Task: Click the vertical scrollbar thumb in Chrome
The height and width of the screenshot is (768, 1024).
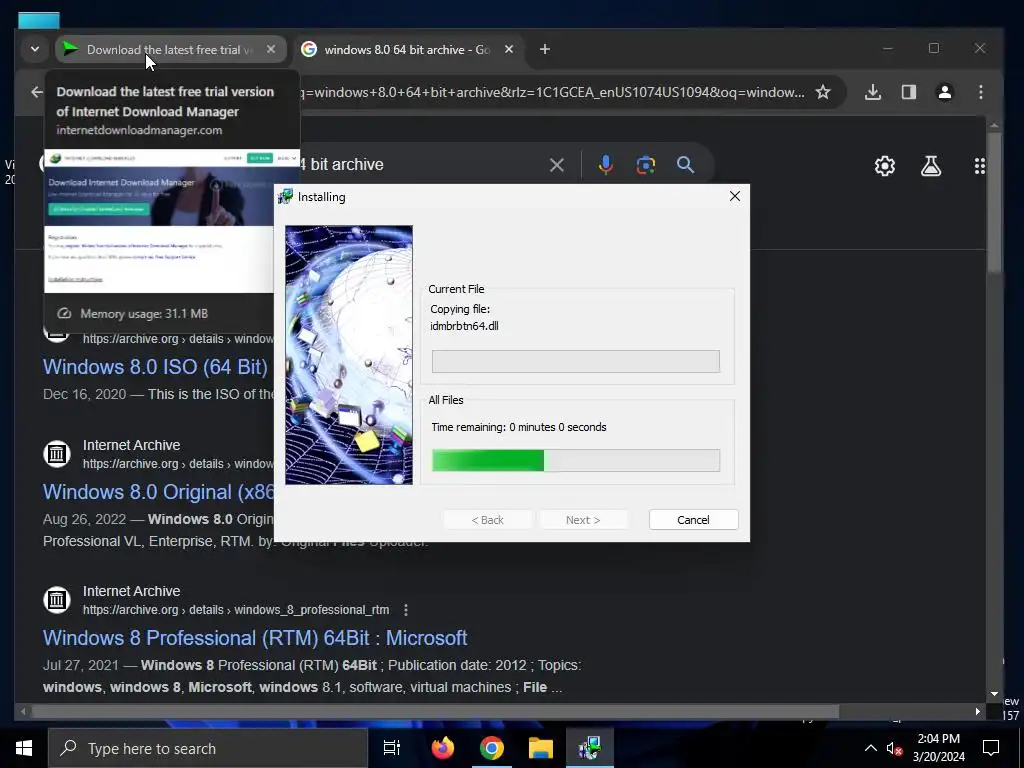Action: [994, 202]
